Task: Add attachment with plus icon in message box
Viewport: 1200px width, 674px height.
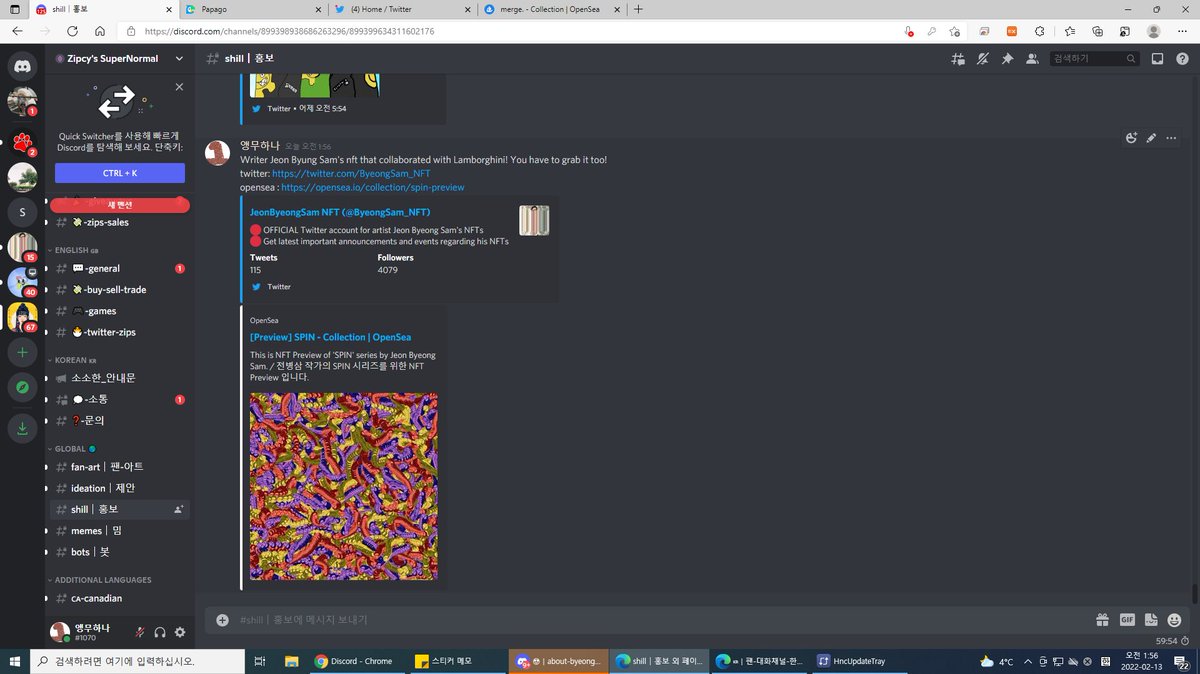Action: tap(222, 620)
